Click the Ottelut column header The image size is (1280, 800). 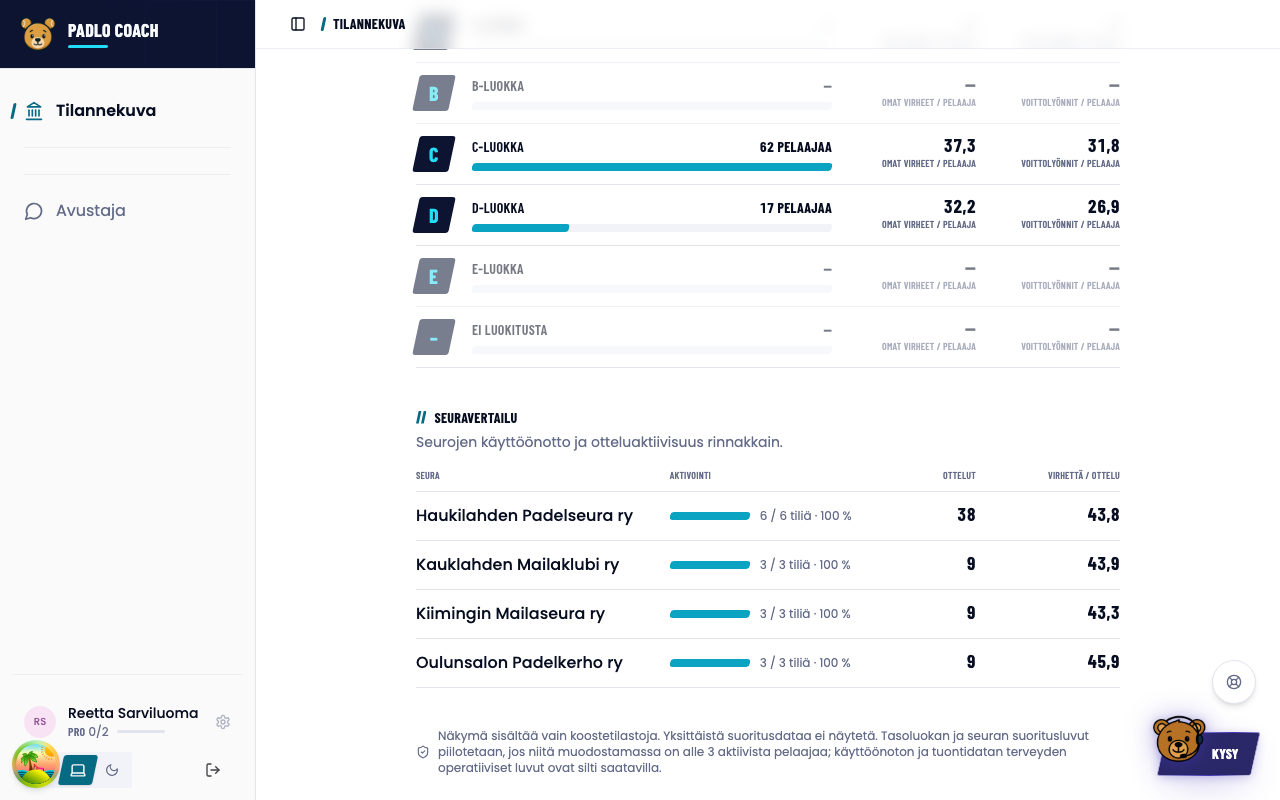tap(959, 475)
